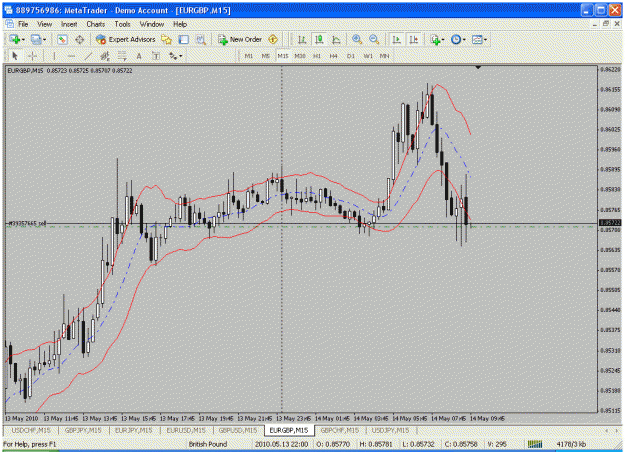The image size is (625, 452).
Task: Select the Text Label tool
Action: (156, 56)
